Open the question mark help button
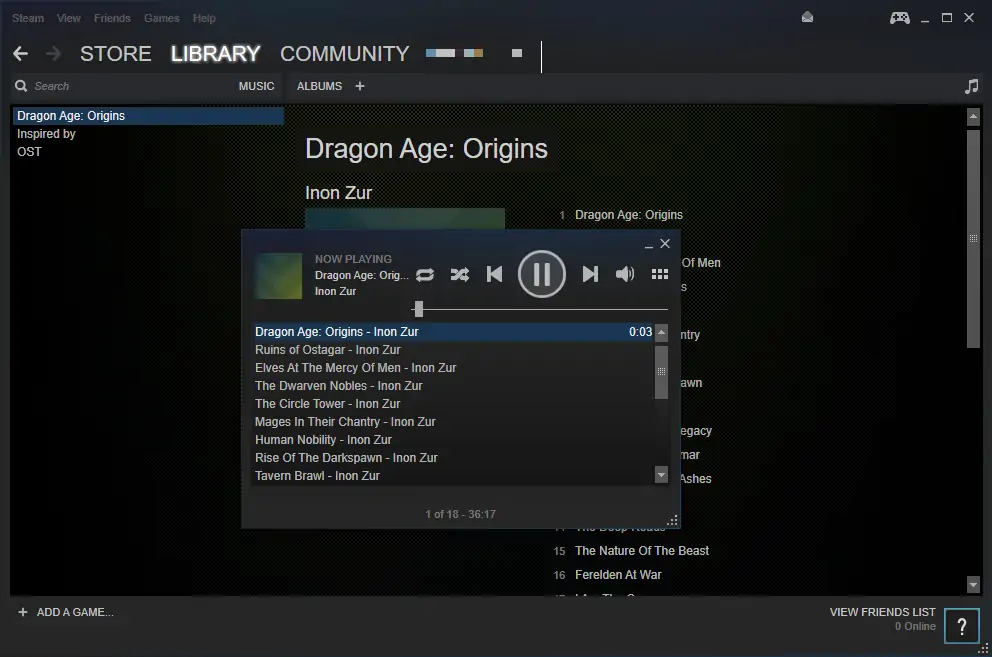 click(x=962, y=626)
